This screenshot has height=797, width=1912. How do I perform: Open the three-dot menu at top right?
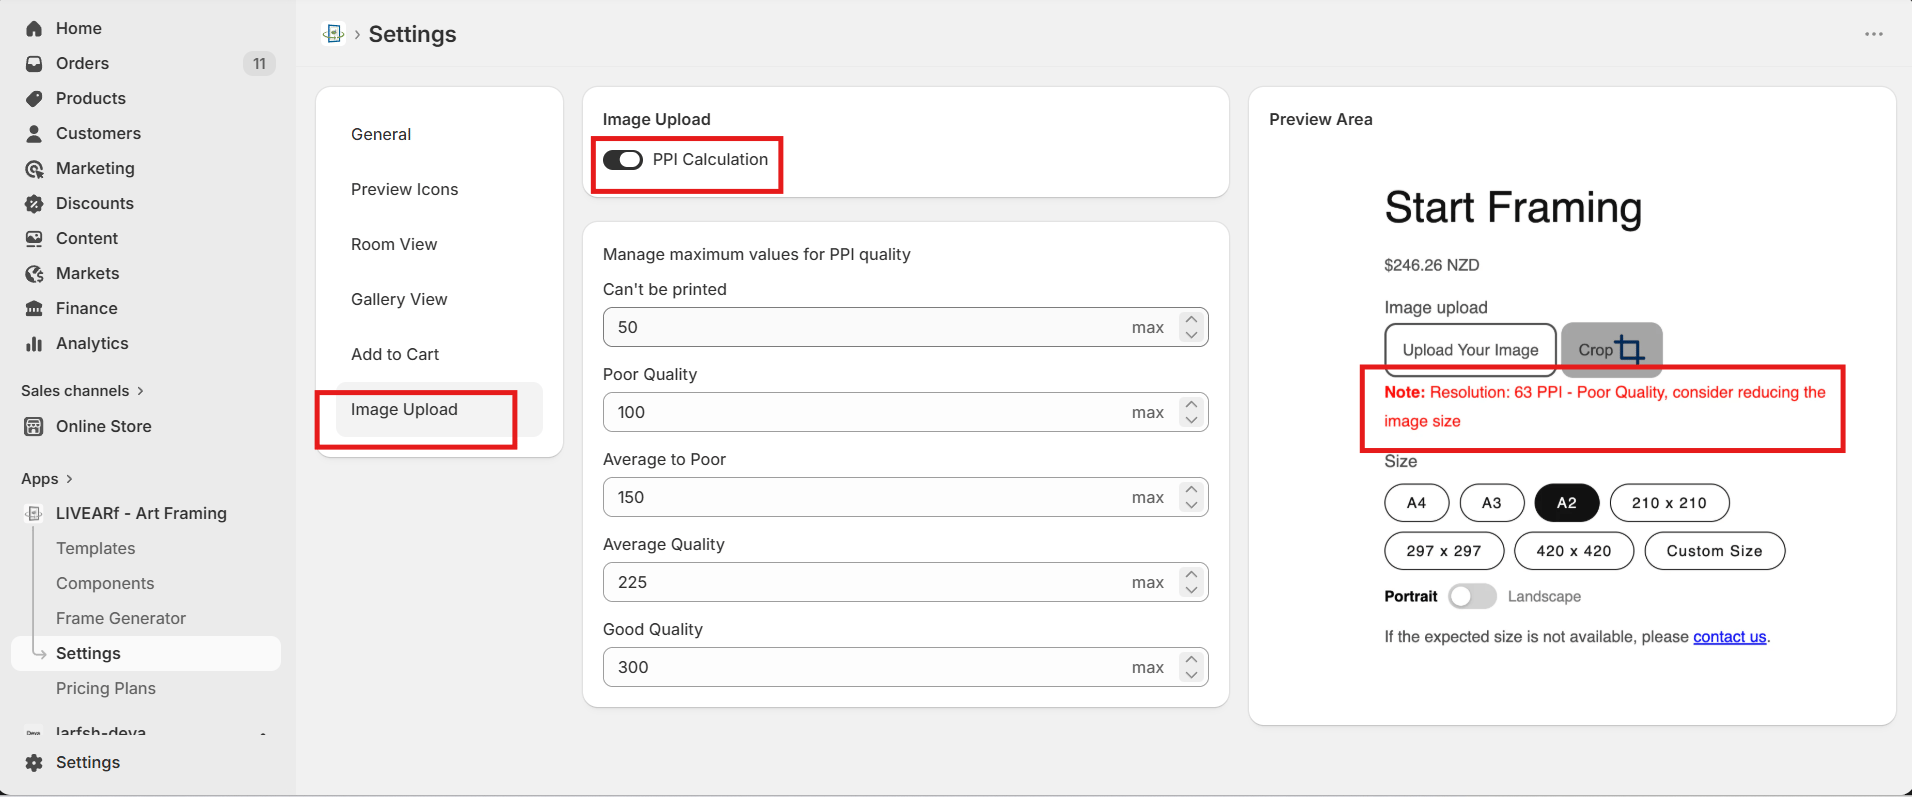point(1874,34)
